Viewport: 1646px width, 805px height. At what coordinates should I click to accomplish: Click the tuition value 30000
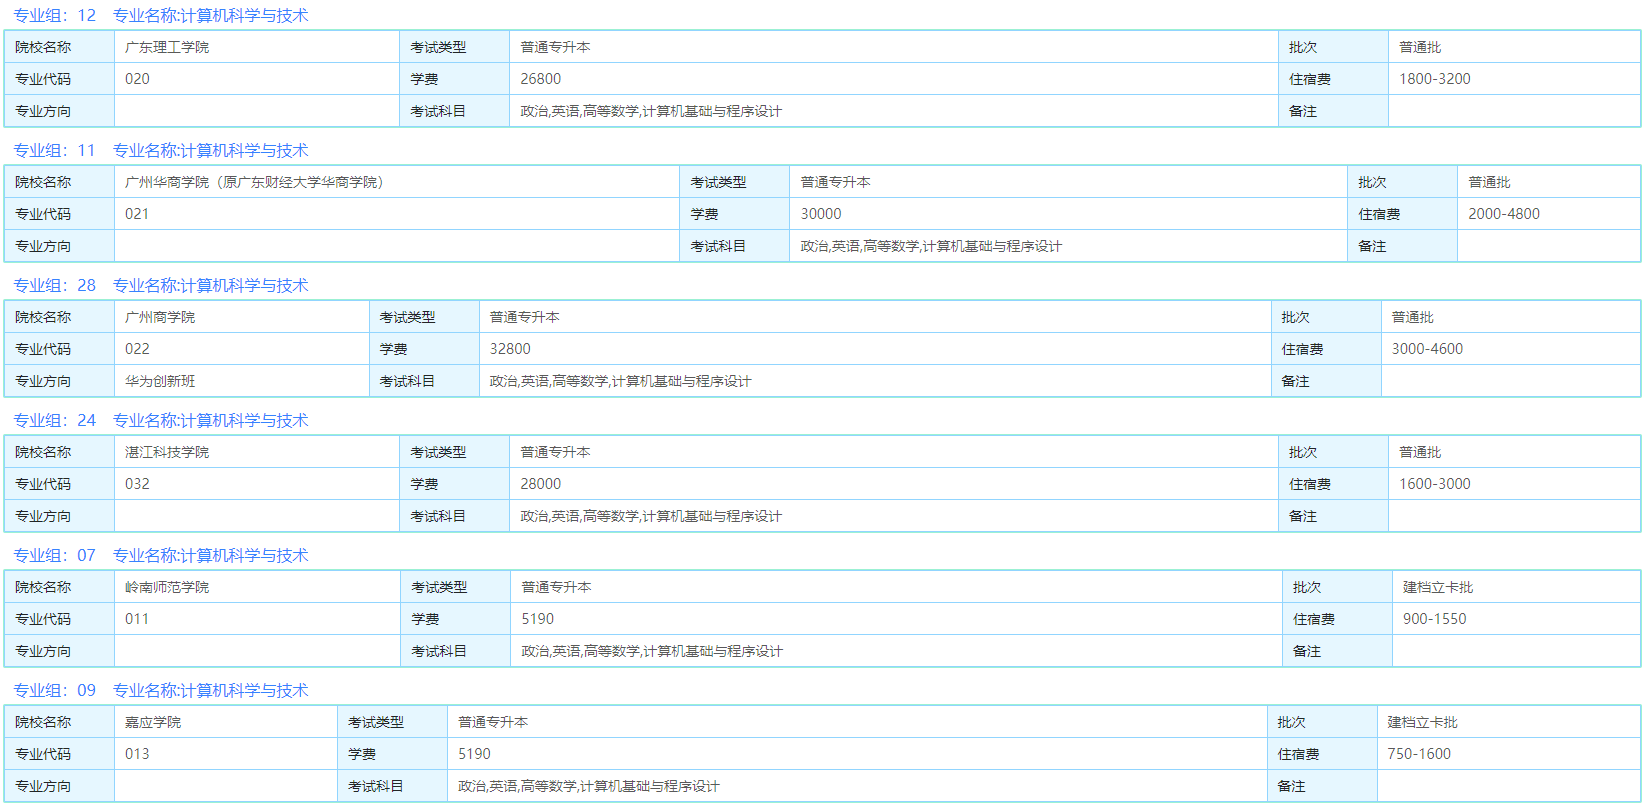pos(821,214)
